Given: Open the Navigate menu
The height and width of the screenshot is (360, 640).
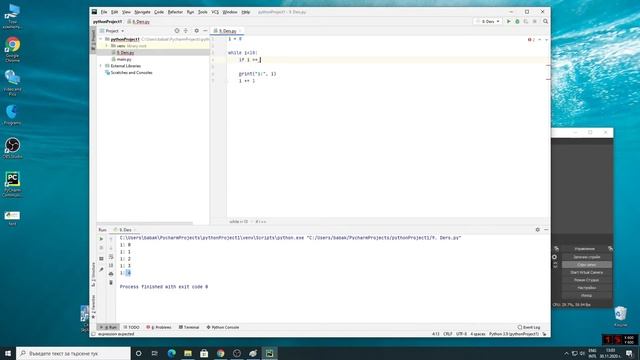Looking at the screenshot, I should 142,12.
